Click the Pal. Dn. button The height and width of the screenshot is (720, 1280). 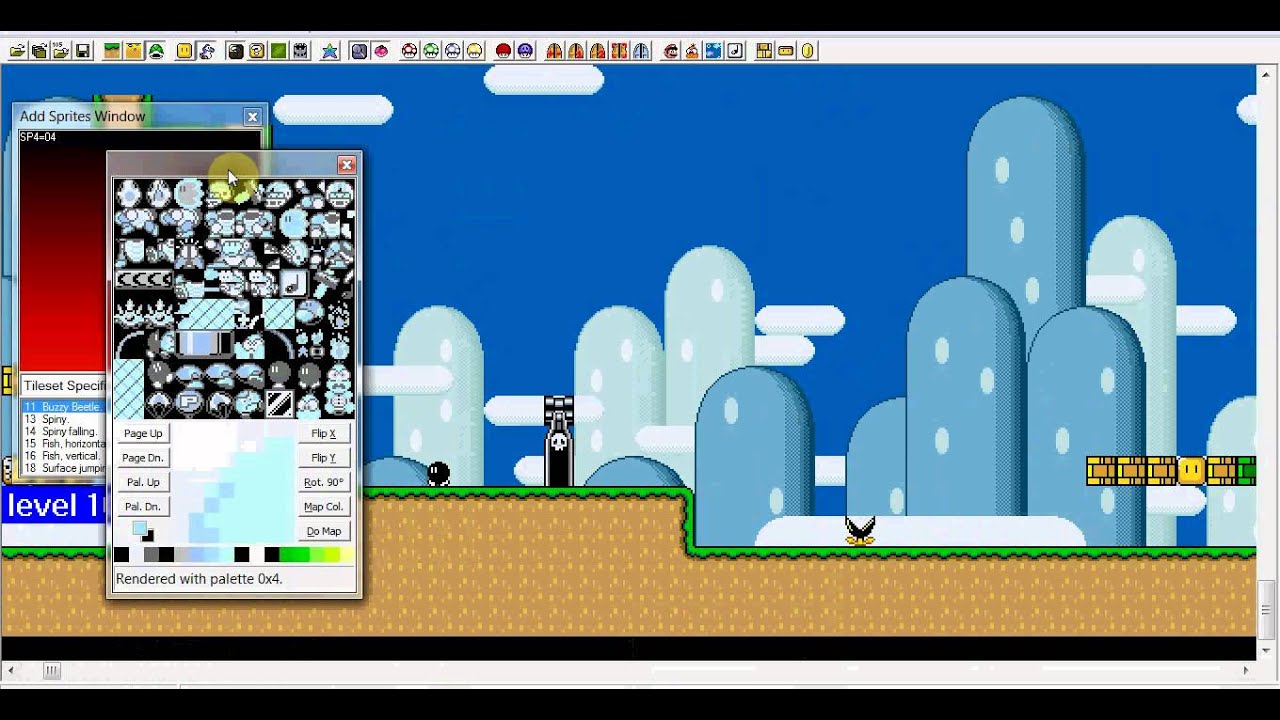[x=143, y=506]
